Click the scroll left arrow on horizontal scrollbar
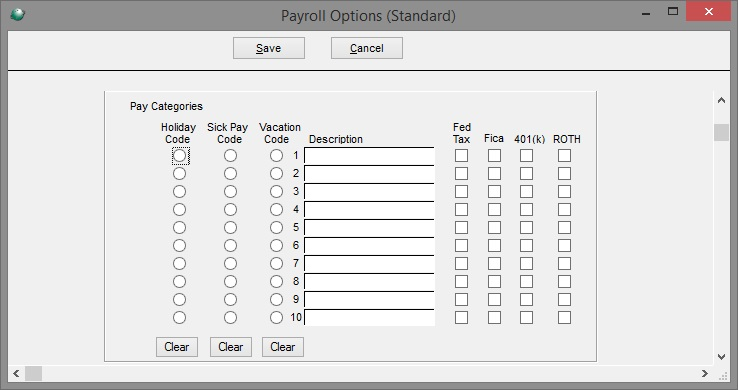 (x=16, y=374)
